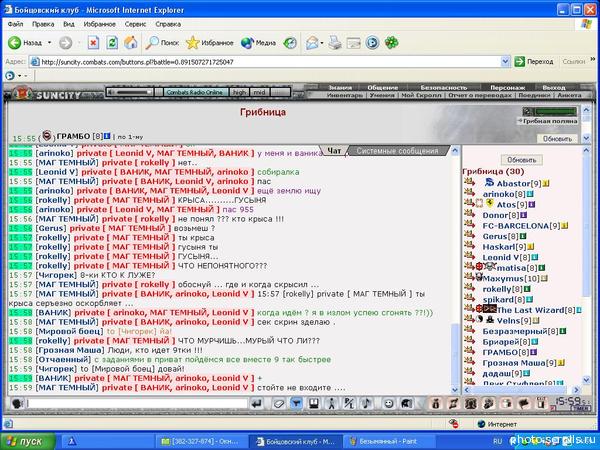The width and height of the screenshot is (600, 450).
Task: Open the Медиа panel
Action: click(258, 42)
